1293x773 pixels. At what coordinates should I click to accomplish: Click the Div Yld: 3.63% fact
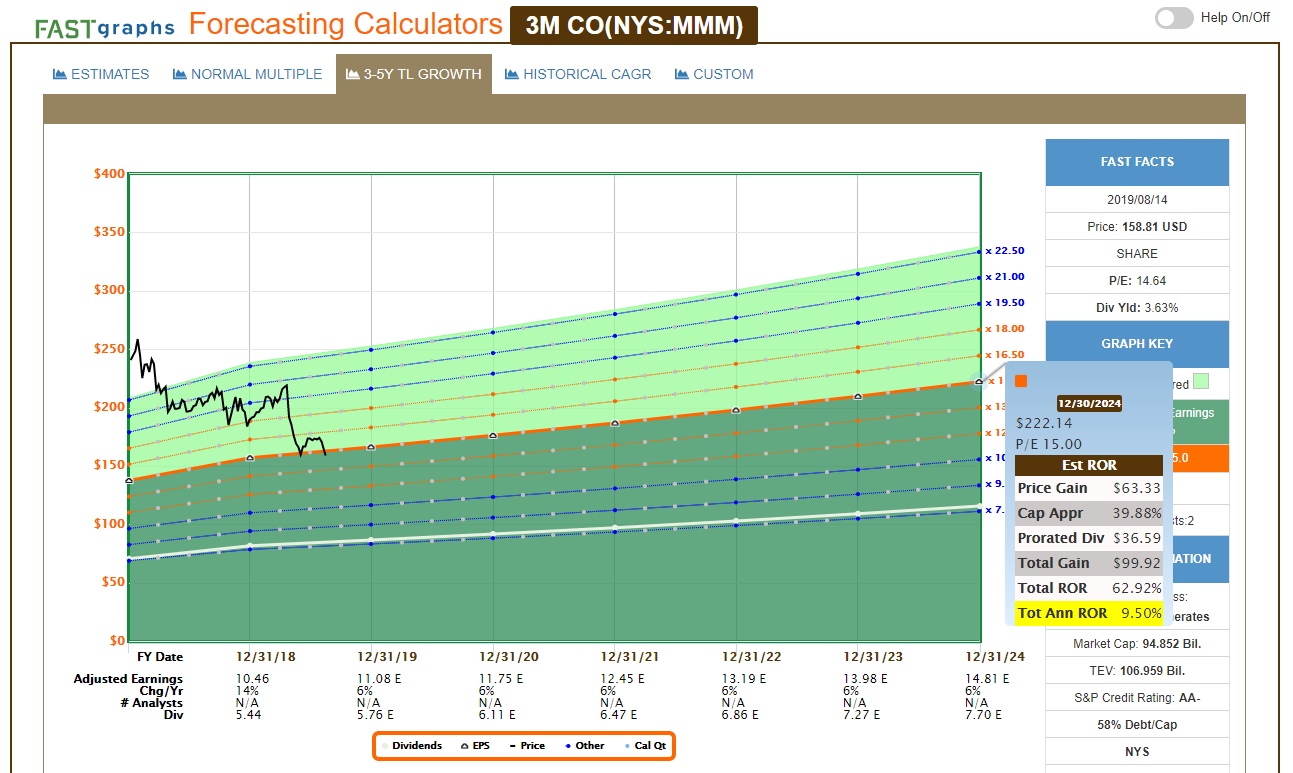pos(1137,308)
